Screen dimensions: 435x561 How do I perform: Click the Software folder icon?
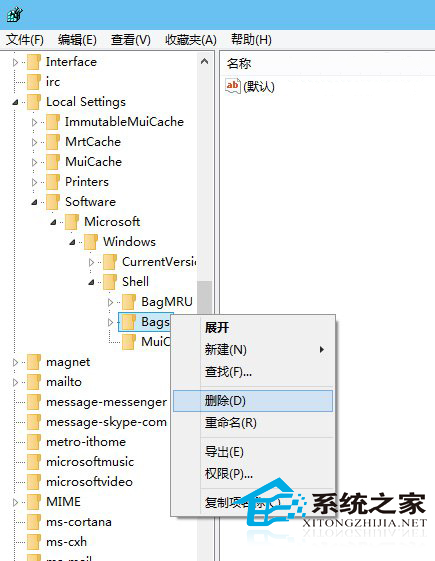(x=53, y=202)
